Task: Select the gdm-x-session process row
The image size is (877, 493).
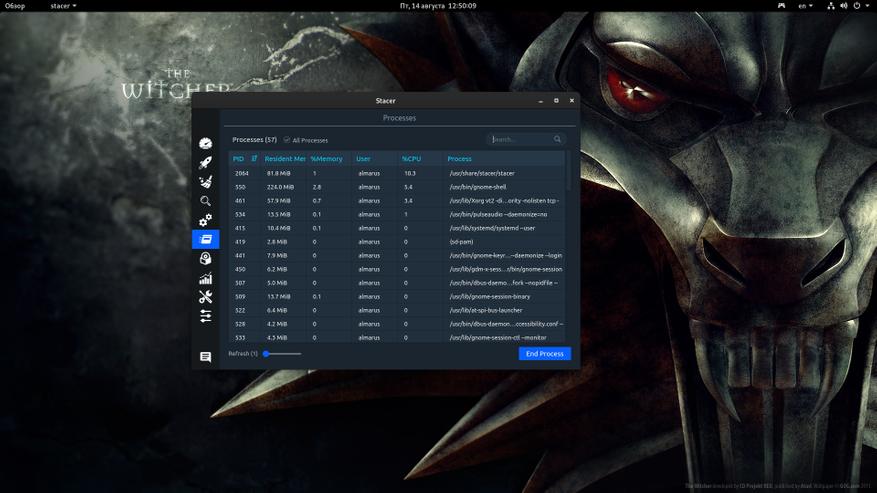Action: click(397, 269)
